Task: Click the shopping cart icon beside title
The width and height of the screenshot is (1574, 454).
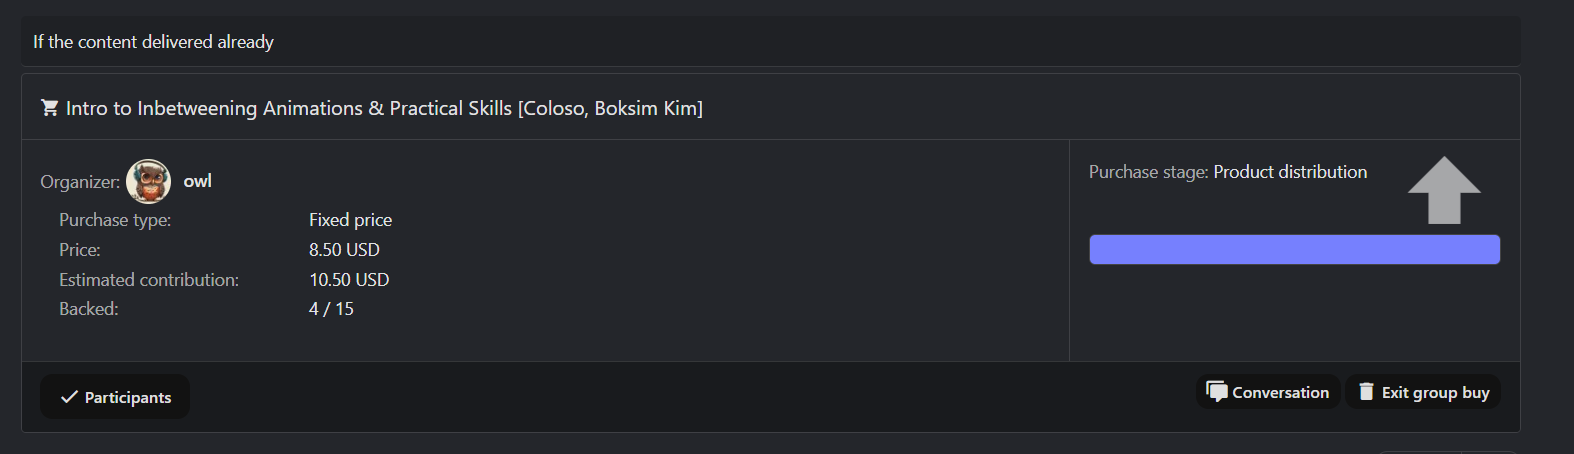Action: point(49,107)
